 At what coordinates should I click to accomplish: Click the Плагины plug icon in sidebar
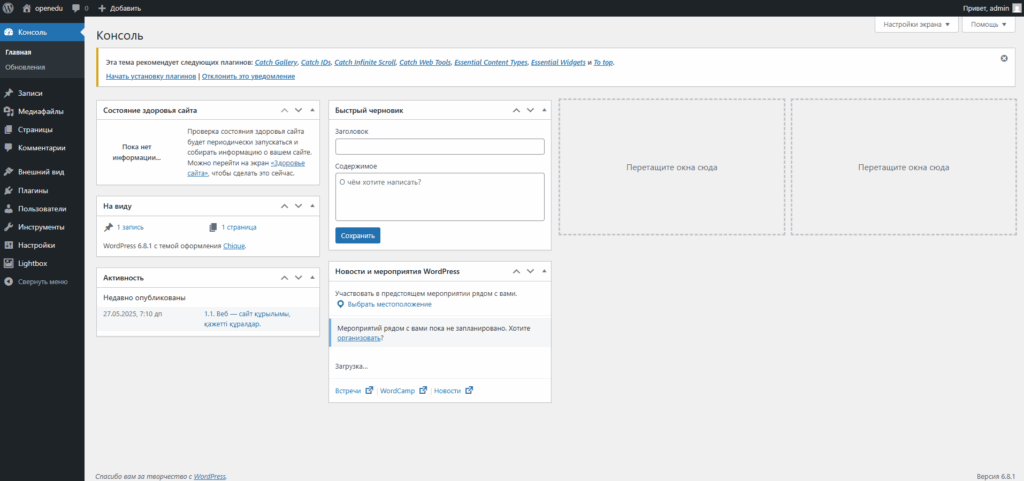[9, 190]
